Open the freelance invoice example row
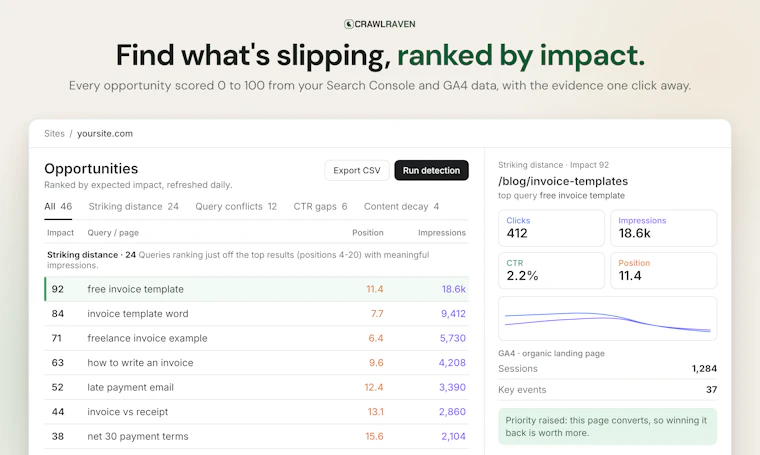The height and width of the screenshot is (455, 760). pos(256,338)
